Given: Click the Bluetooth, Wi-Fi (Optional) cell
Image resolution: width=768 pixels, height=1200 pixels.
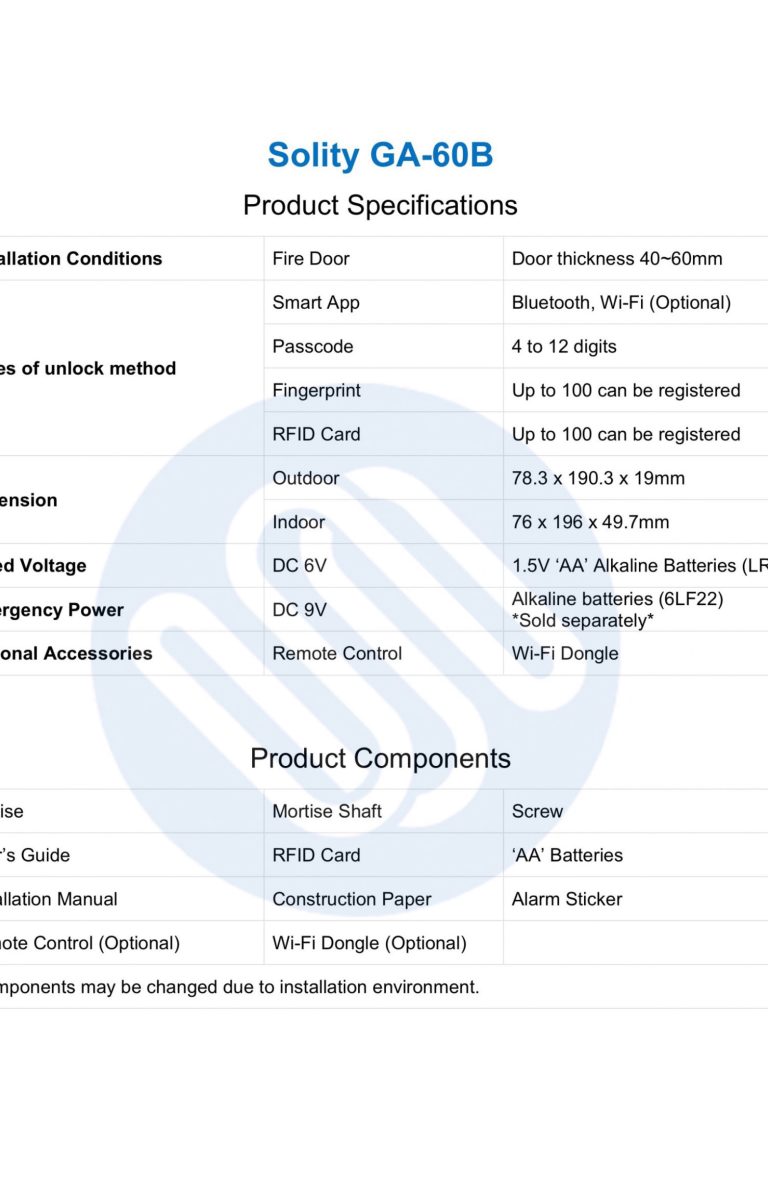Looking at the screenshot, I should point(635,302).
